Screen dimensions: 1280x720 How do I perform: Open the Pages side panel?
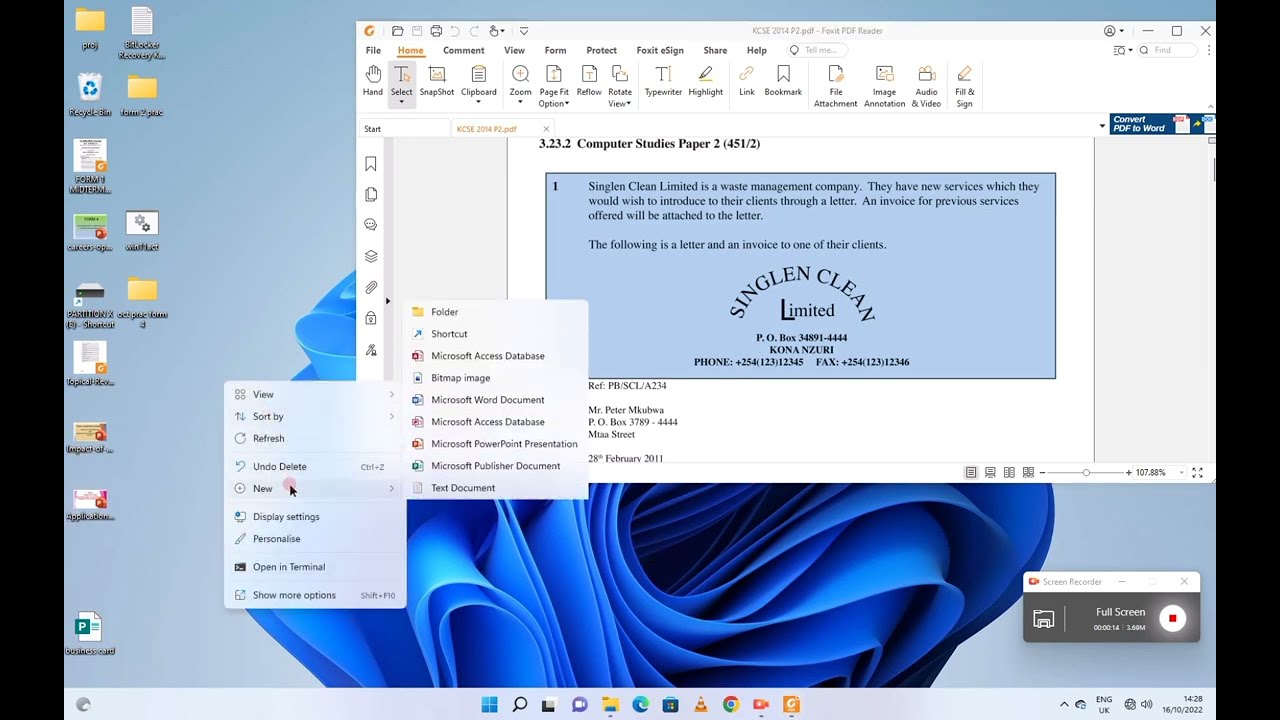371,194
